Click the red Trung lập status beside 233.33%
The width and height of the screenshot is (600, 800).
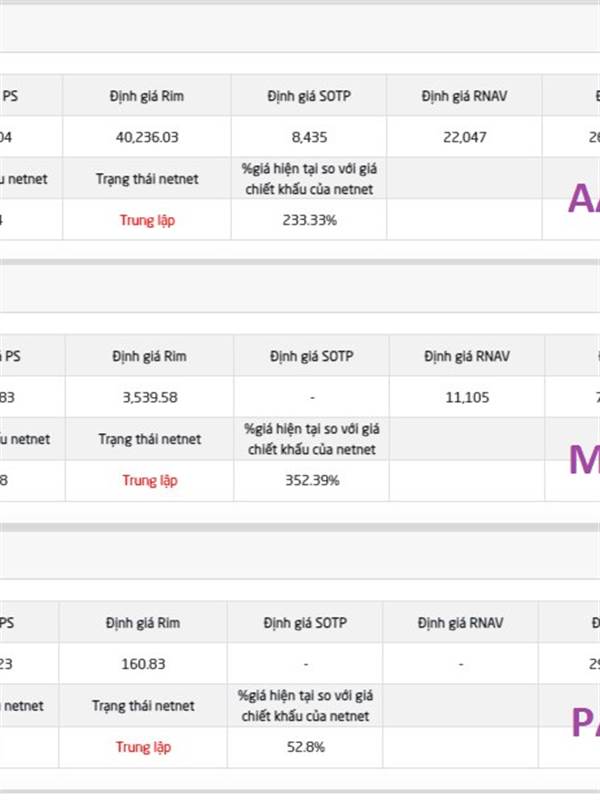coord(147,220)
